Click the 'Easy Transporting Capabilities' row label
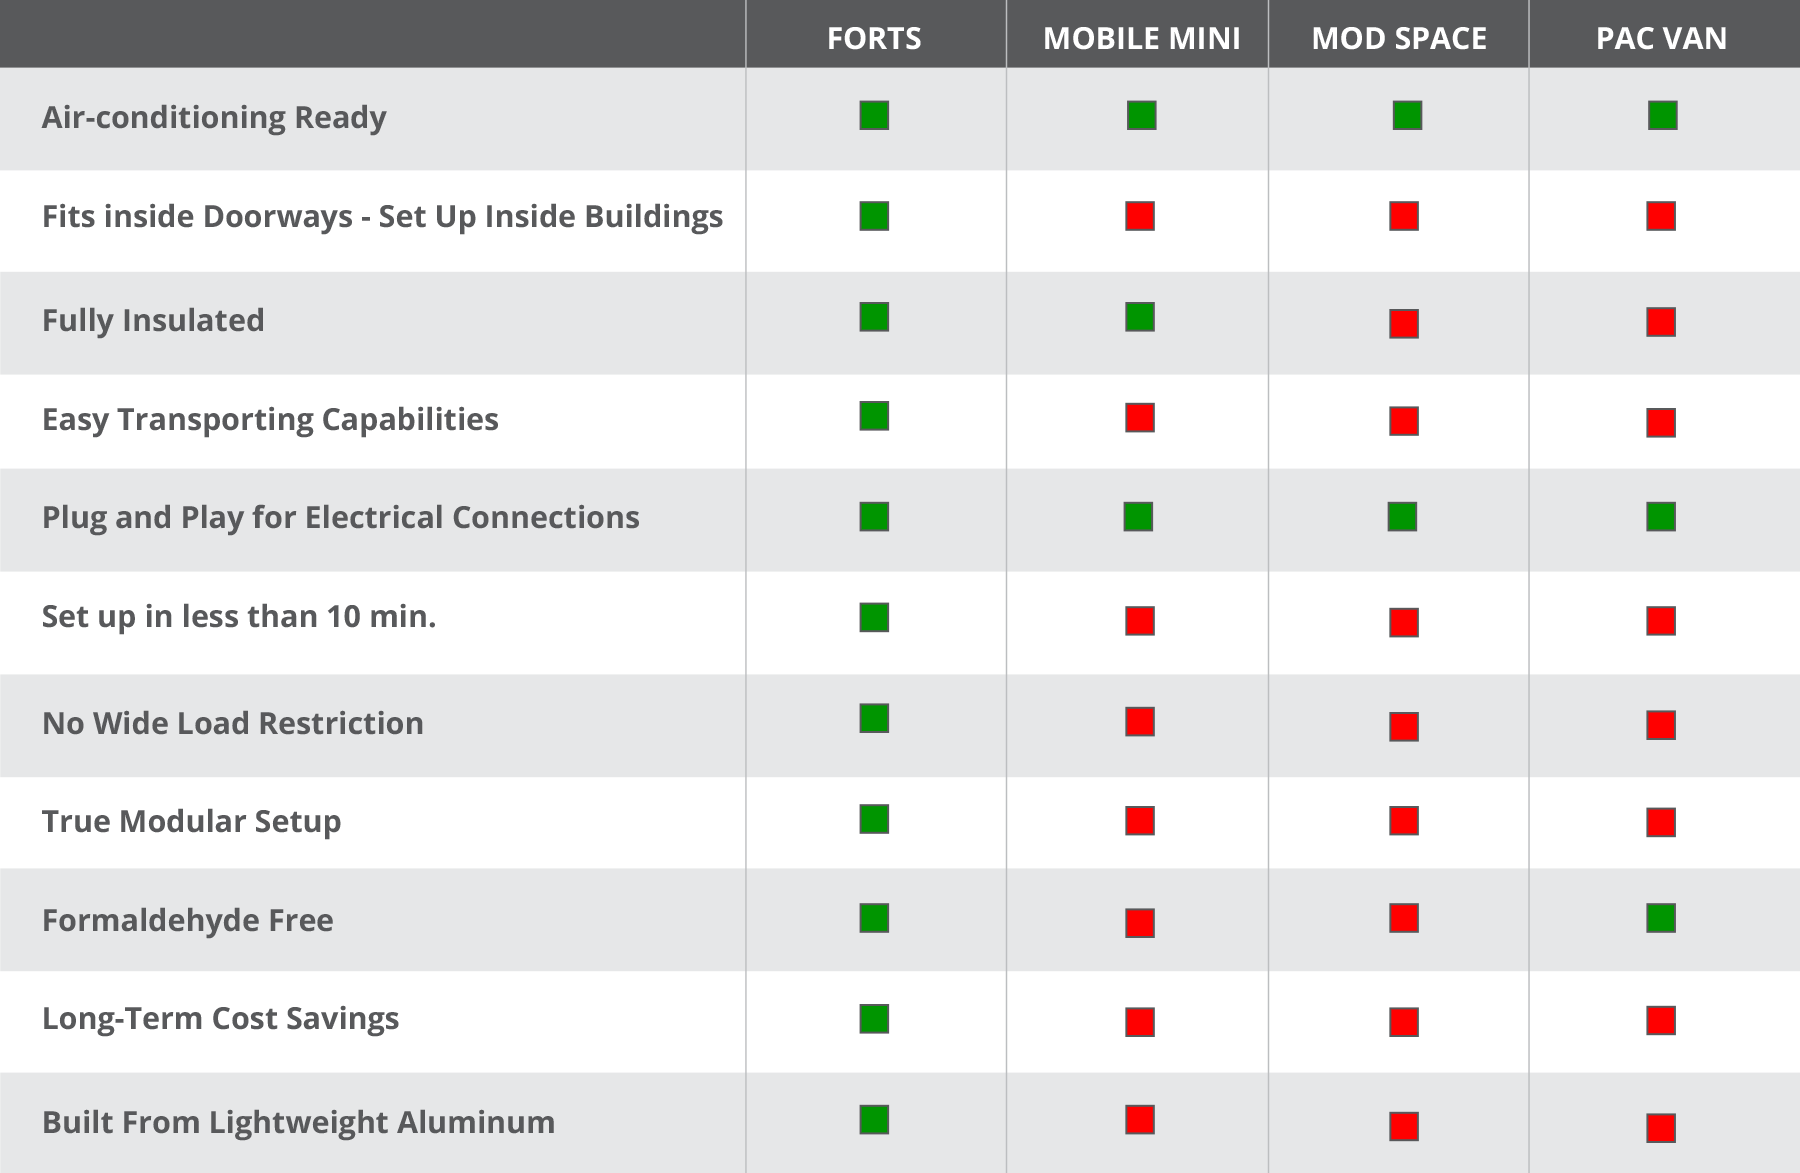Image resolution: width=1800 pixels, height=1173 pixels. pos(270,419)
